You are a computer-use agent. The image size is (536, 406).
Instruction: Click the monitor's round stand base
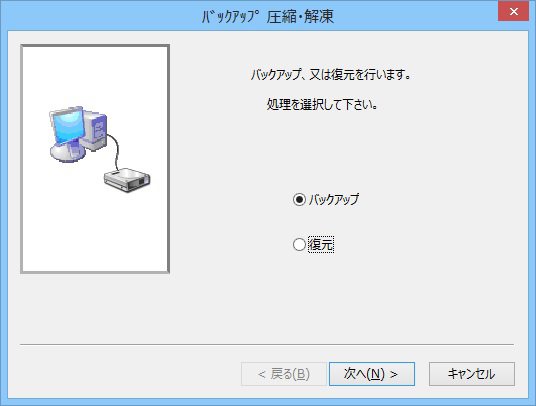point(67,152)
